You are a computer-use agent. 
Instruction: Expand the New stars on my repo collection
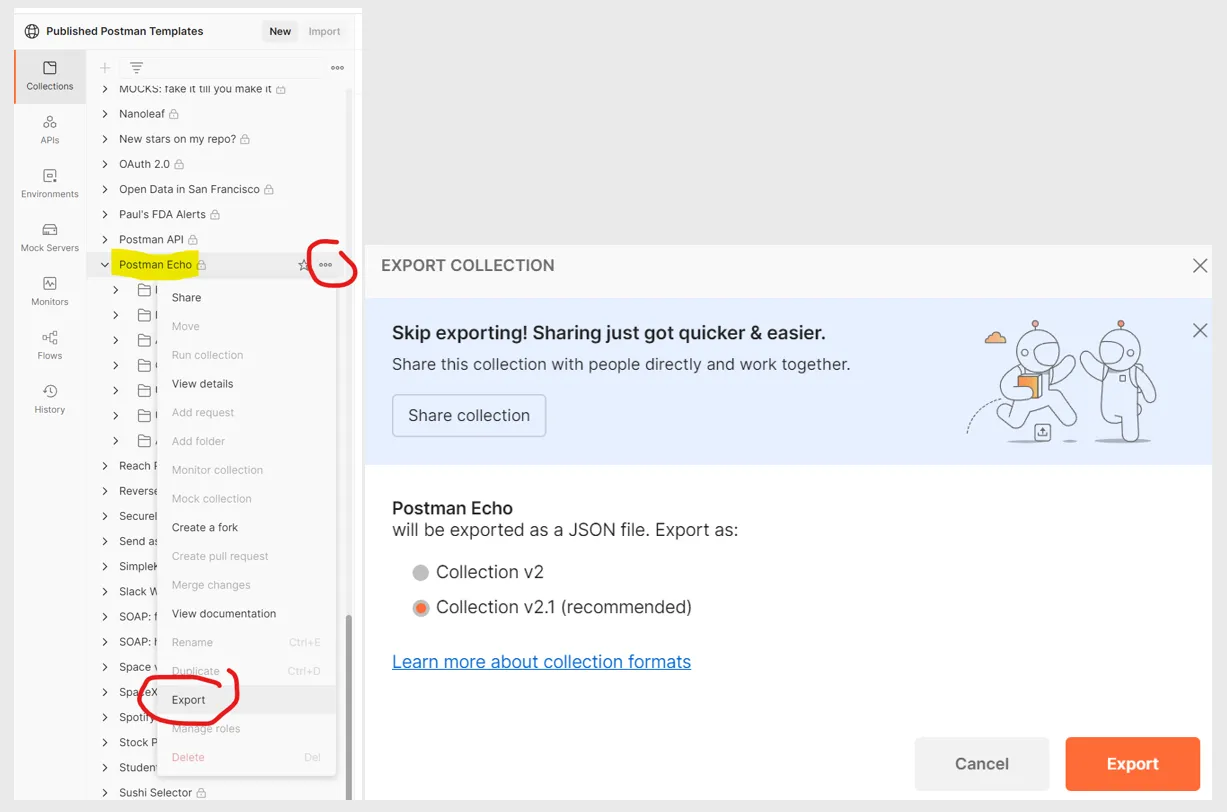coord(105,139)
